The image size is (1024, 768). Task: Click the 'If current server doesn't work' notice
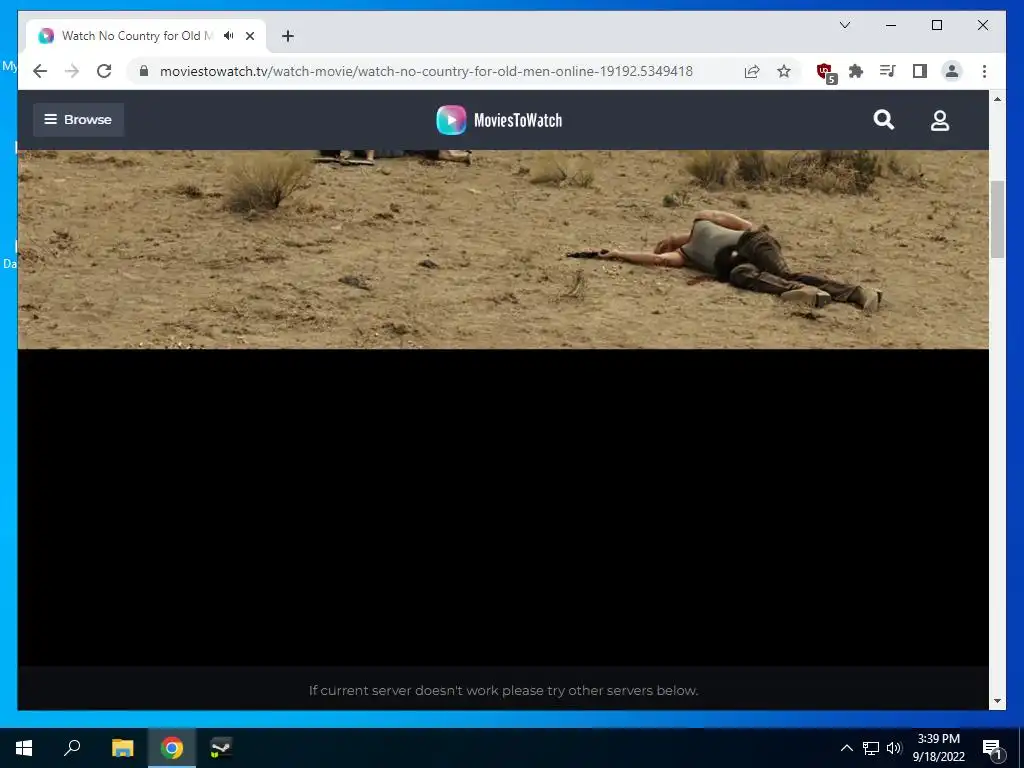click(504, 690)
